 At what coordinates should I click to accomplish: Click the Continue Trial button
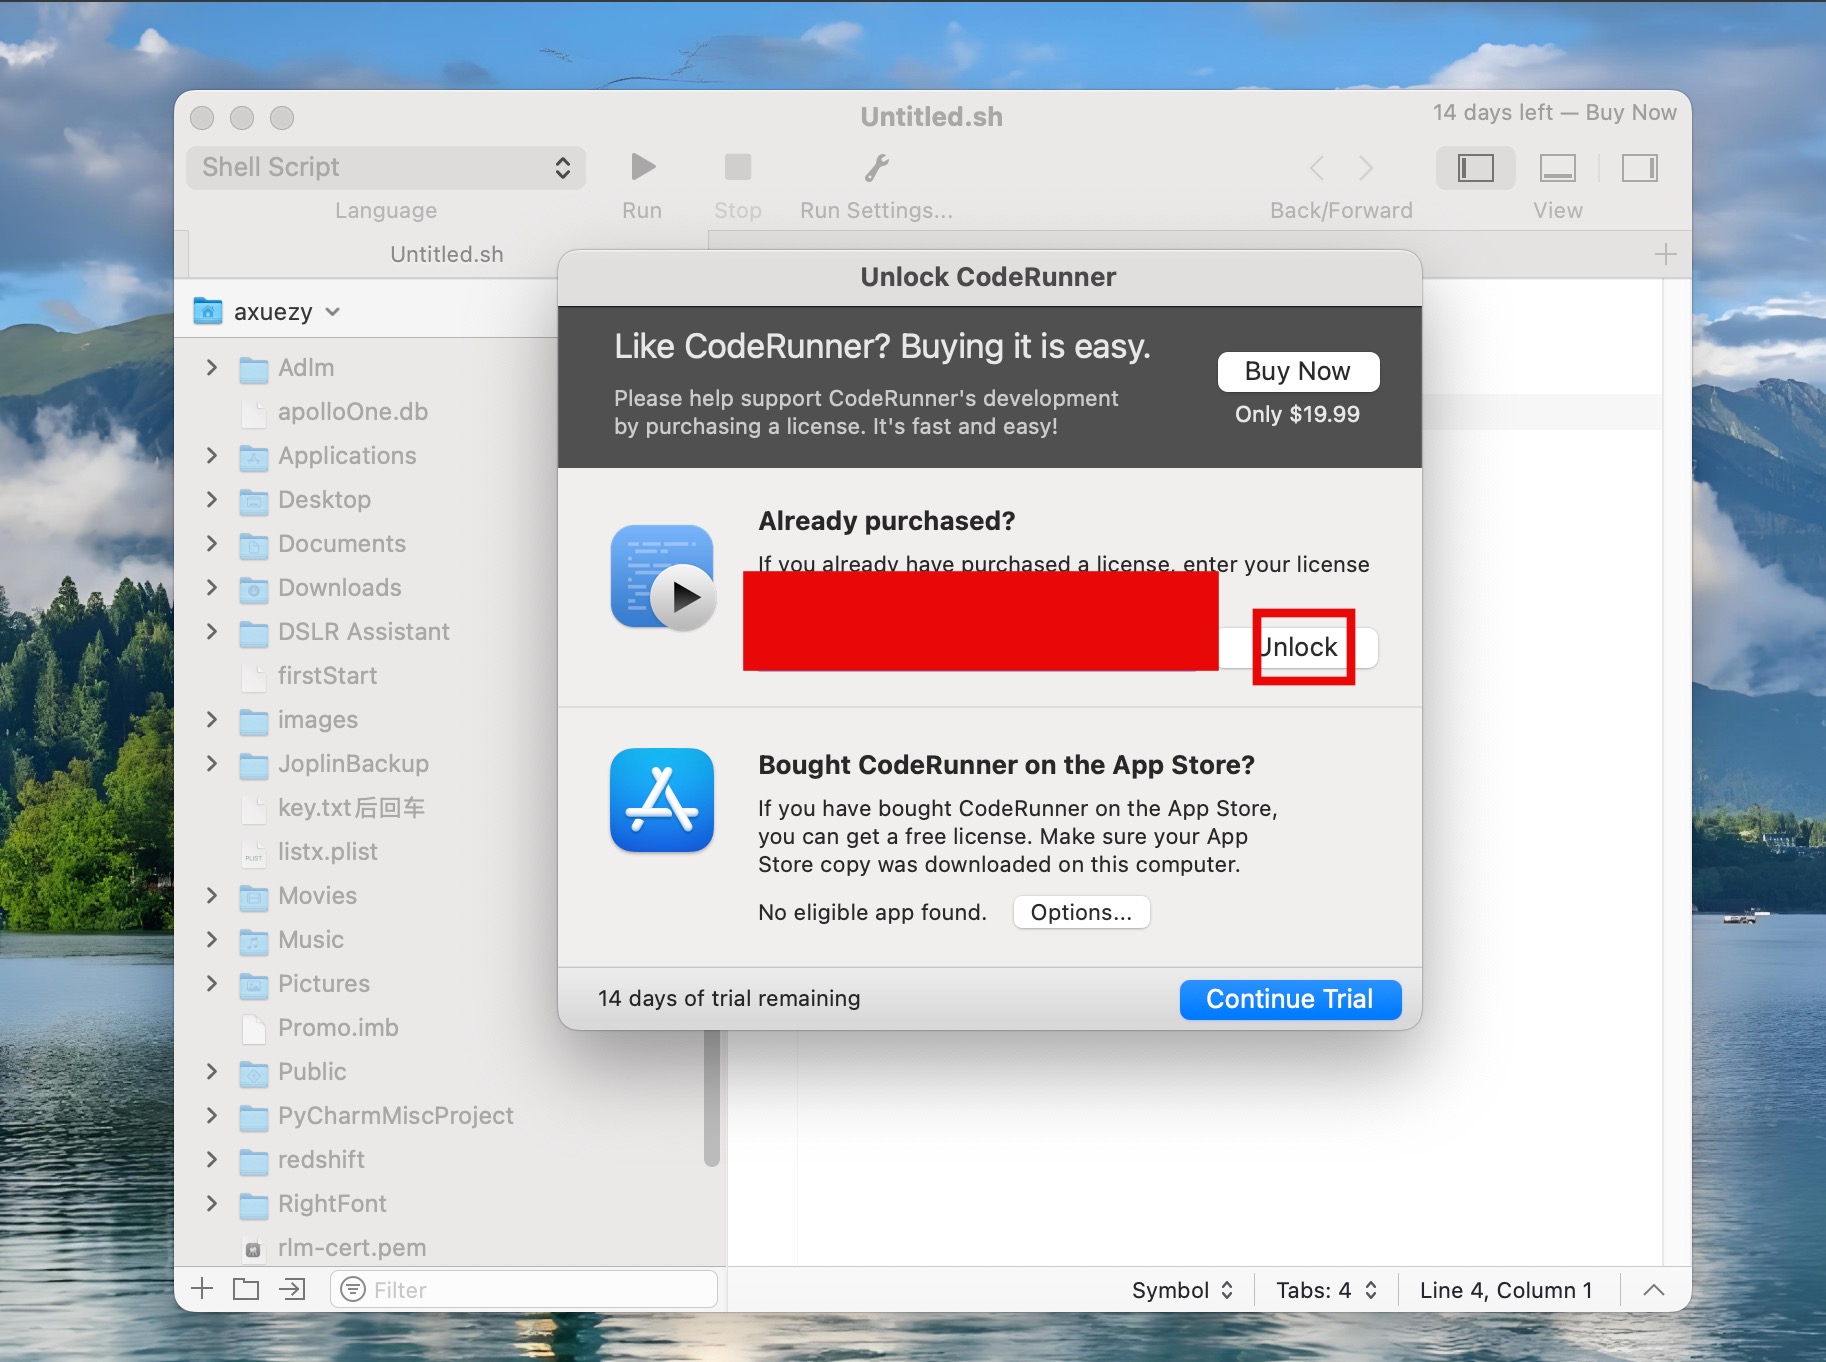point(1289,999)
